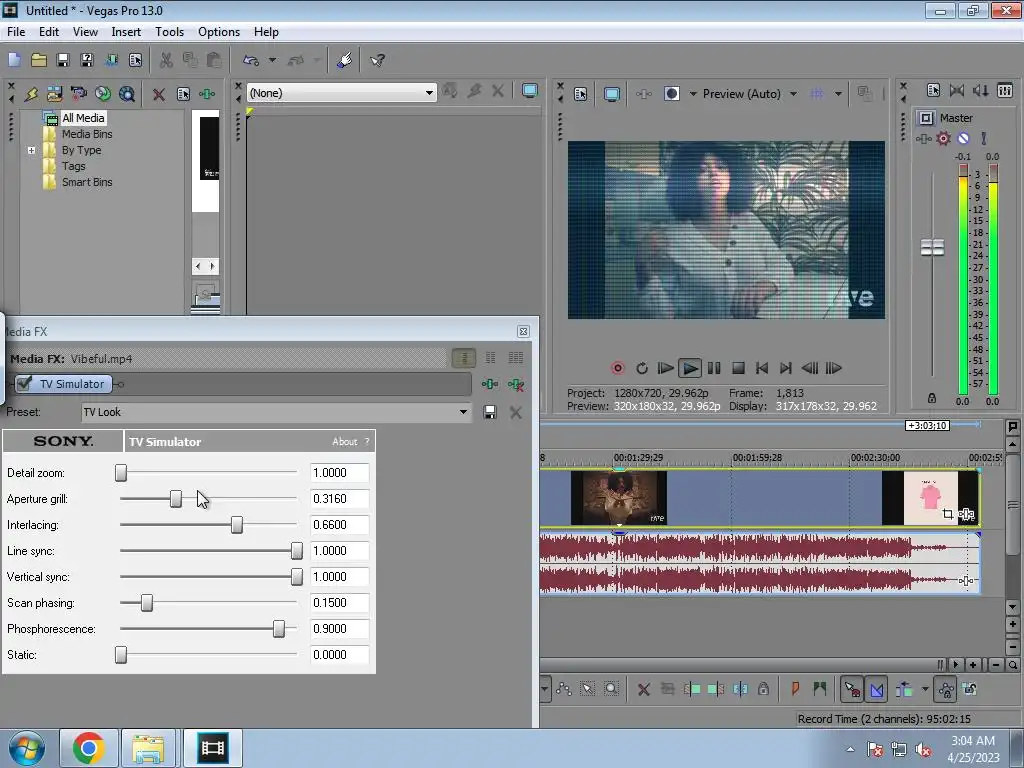
Task: Open the dropdown arrow next to Undo
Action: 272,60
